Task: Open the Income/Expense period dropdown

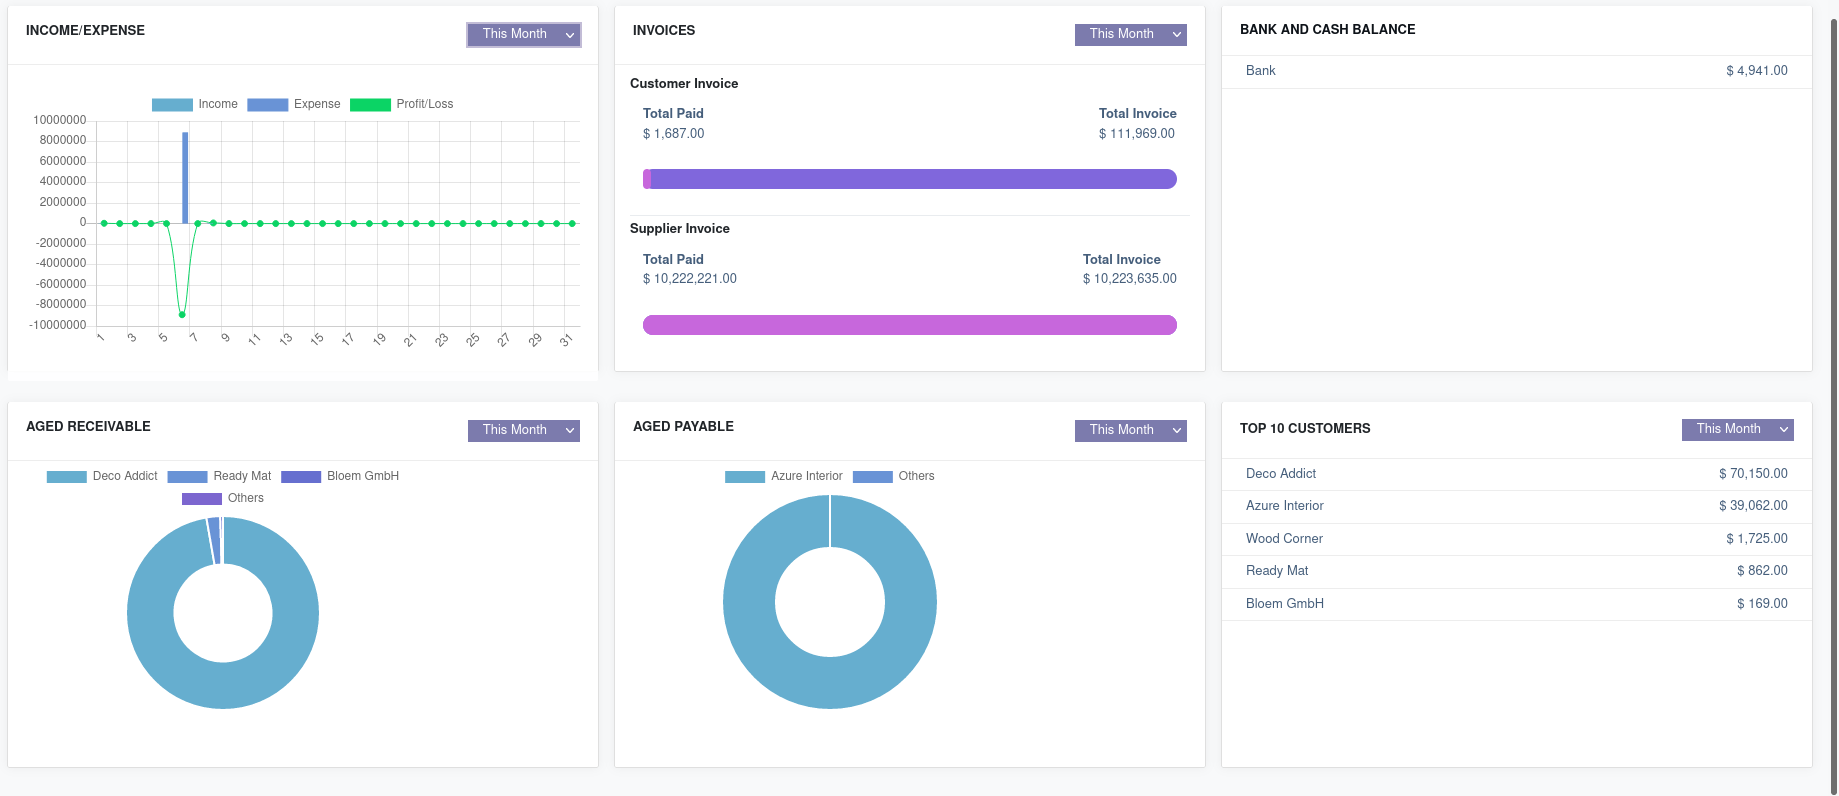Action: point(523,34)
